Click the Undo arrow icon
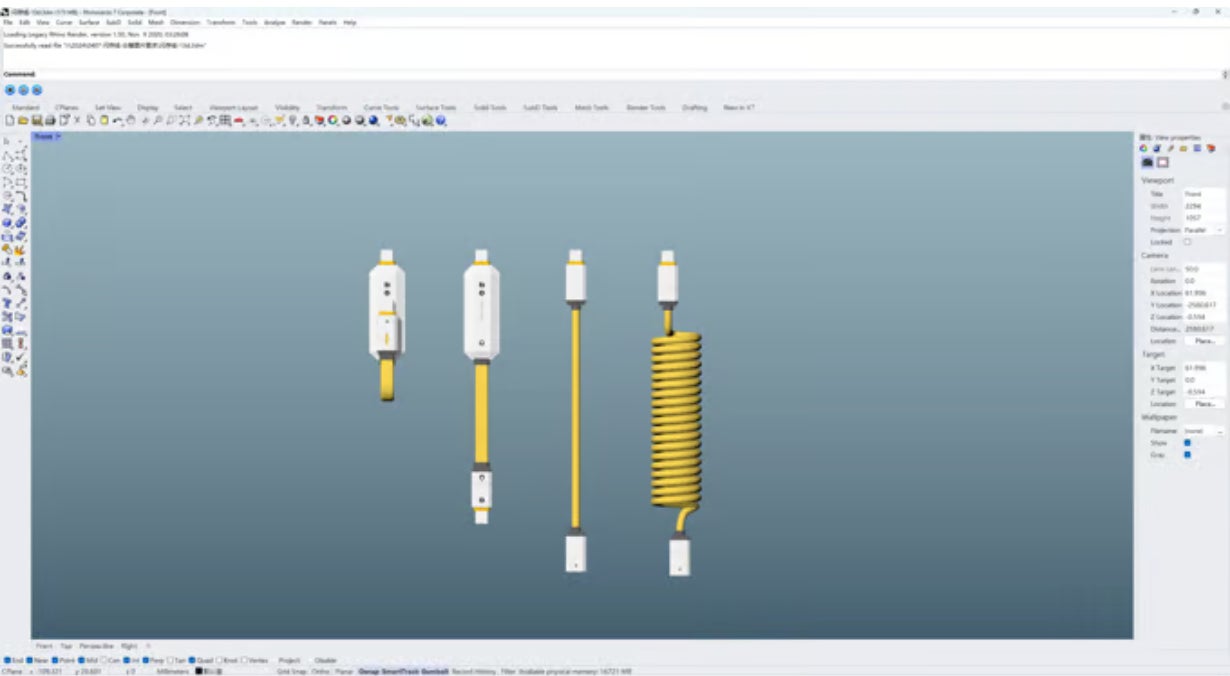Screen dimensions: 1230x676 (118, 121)
